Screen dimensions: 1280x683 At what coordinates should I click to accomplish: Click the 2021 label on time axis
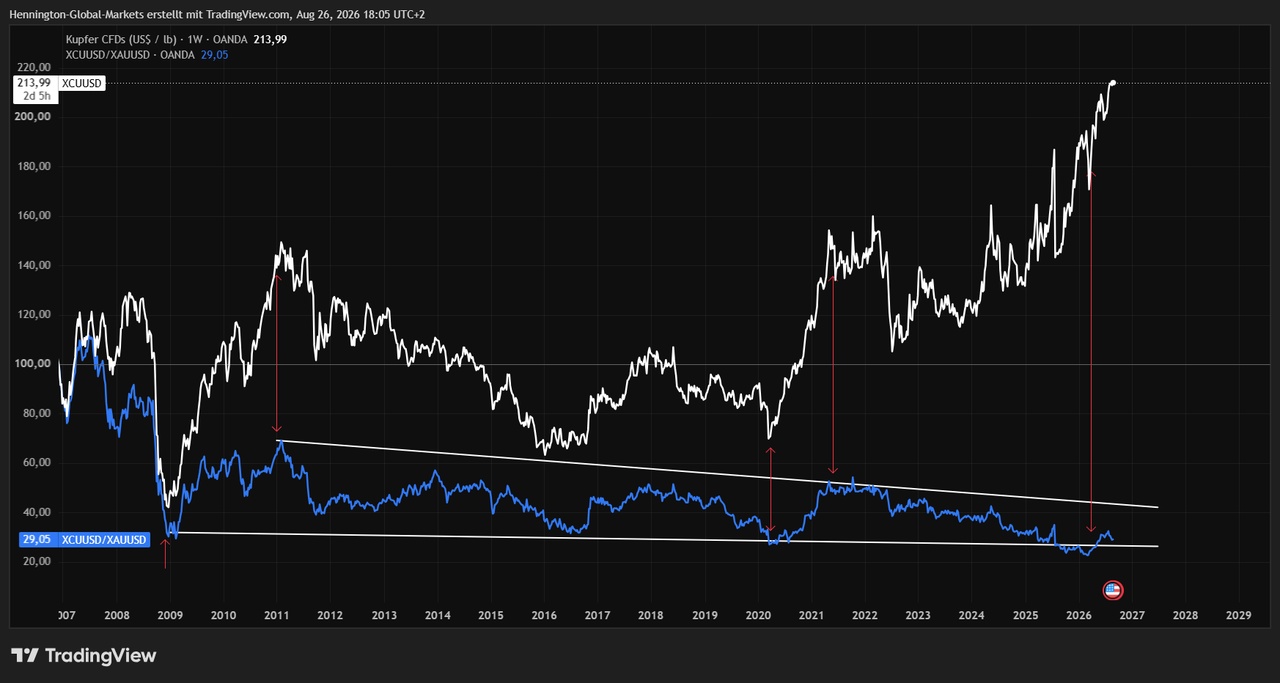click(x=812, y=615)
